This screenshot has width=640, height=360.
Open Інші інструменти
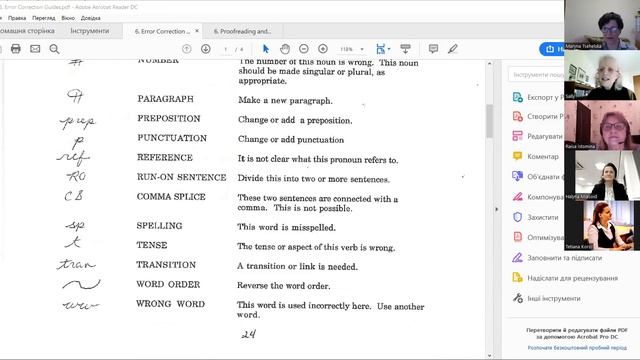click(x=546, y=298)
